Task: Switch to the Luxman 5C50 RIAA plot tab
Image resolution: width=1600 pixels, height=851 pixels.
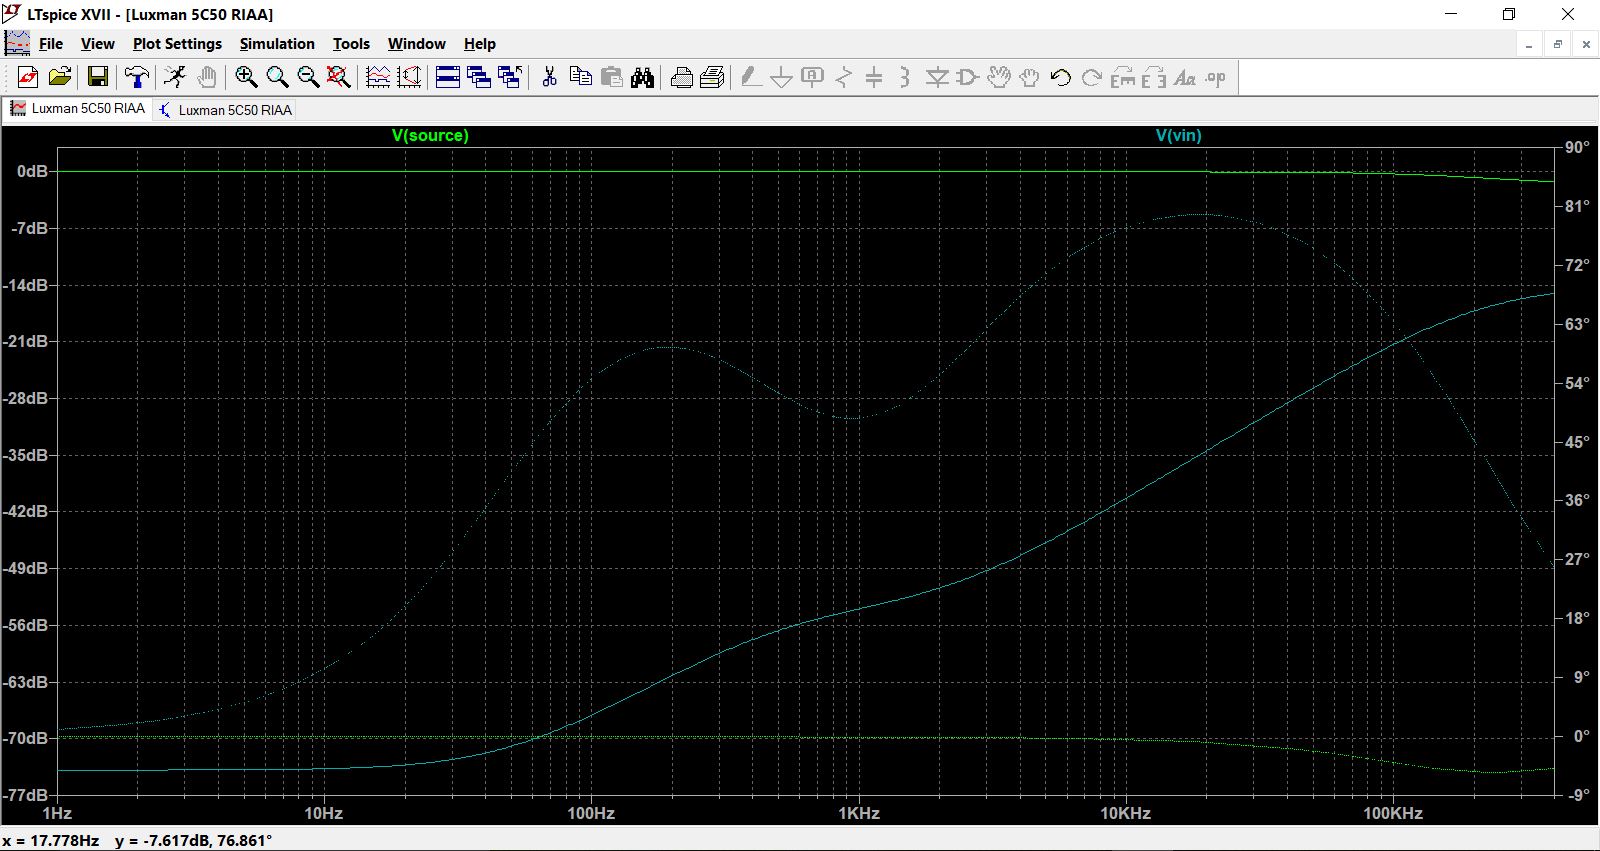Action: [78, 109]
